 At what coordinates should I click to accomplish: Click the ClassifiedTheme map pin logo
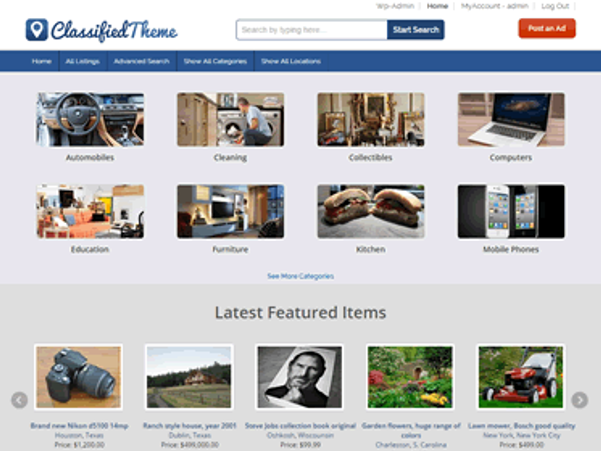(x=37, y=30)
